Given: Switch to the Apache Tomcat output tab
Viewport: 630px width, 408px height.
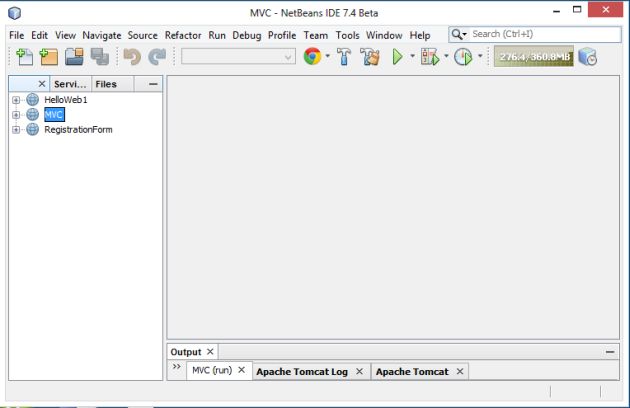Looking at the screenshot, I should [412, 371].
